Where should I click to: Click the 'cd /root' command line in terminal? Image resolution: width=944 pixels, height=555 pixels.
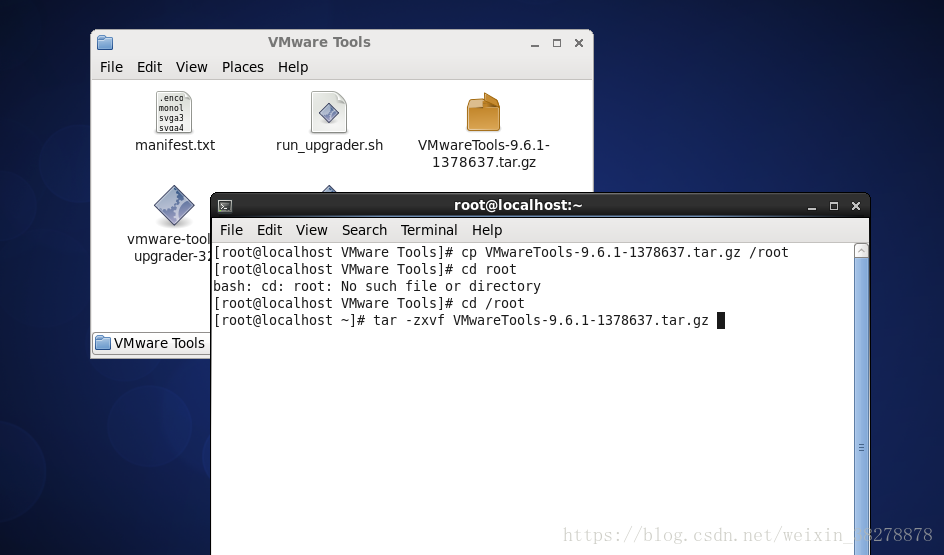pyautogui.click(x=369, y=303)
